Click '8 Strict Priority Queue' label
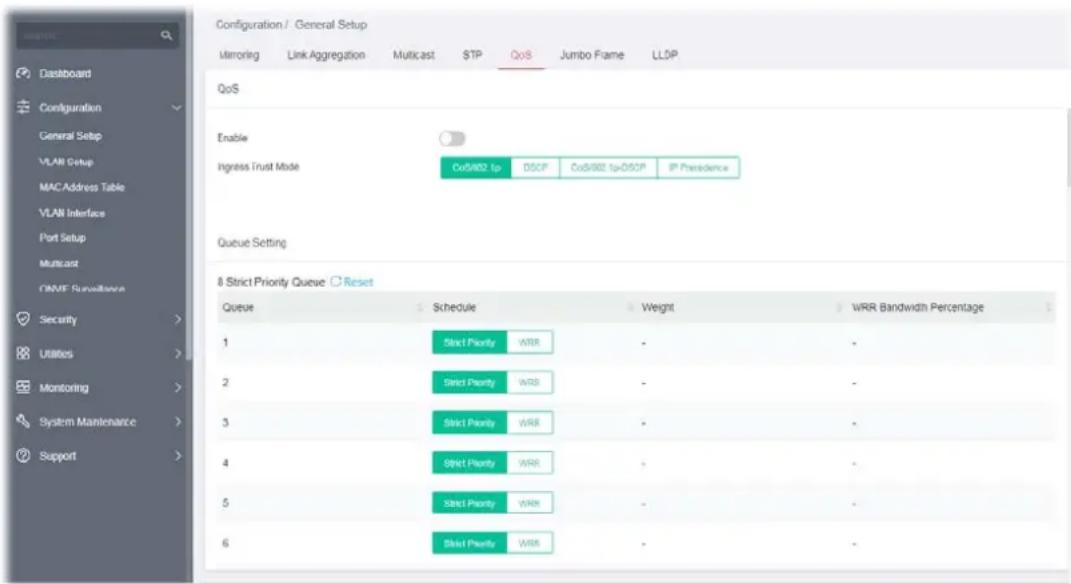Image resolution: width=1071 pixels, height=584 pixels. (x=271, y=281)
